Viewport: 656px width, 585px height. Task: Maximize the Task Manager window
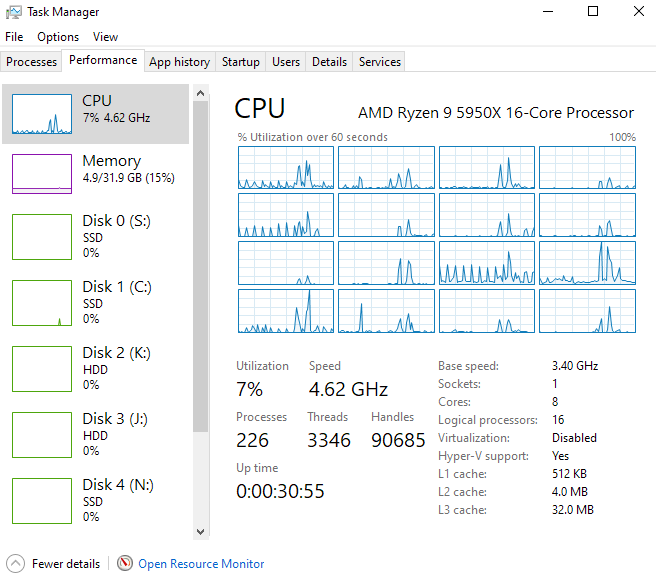pos(593,11)
